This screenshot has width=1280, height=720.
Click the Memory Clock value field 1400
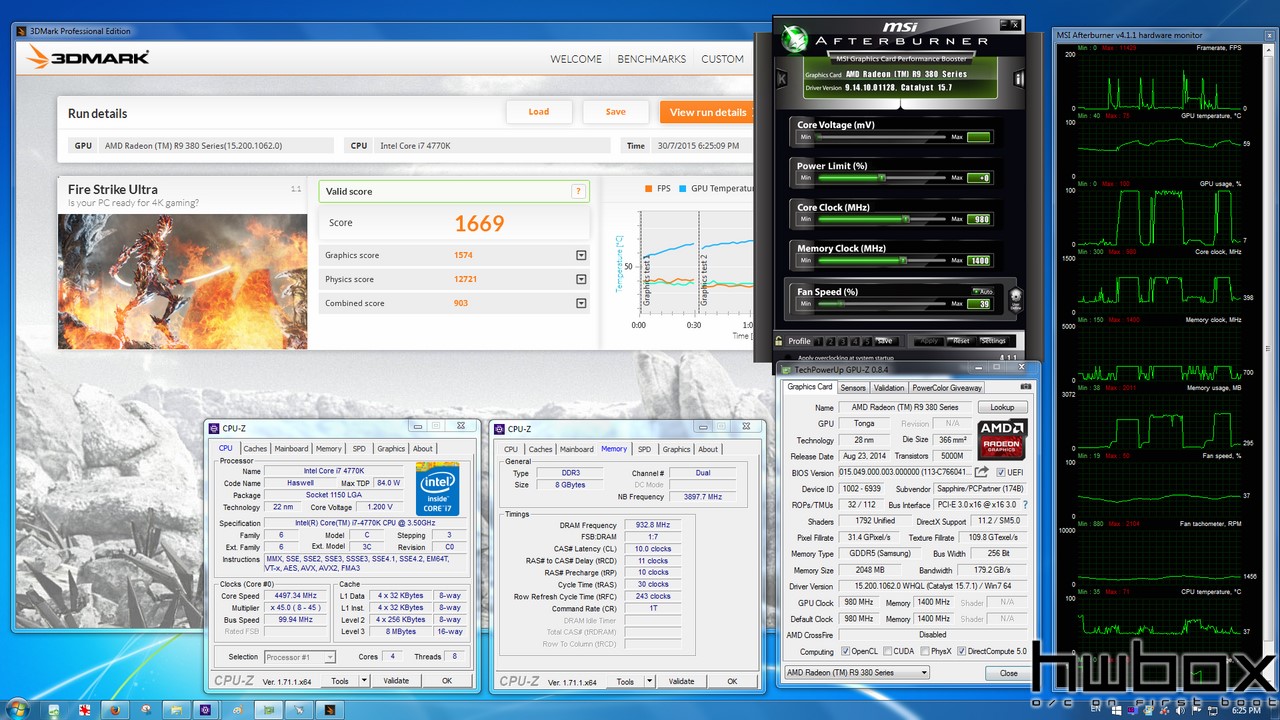978,261
